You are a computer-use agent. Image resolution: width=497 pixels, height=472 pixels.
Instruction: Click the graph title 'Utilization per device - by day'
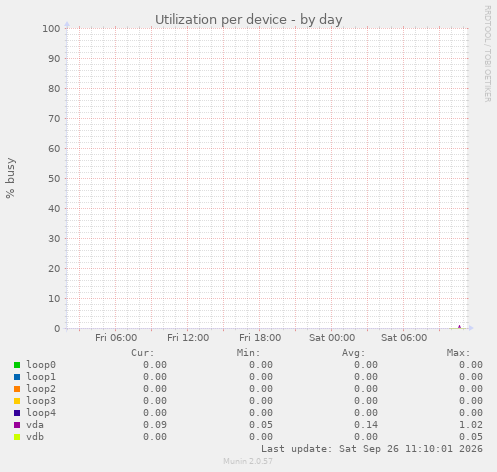(249, 20)
